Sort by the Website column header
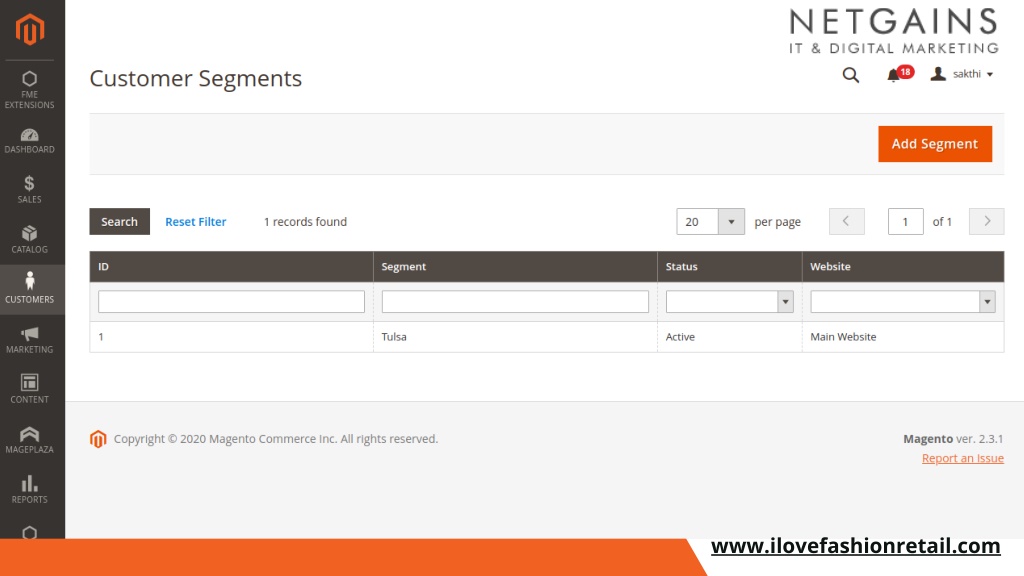 click(x=903, y=266)
